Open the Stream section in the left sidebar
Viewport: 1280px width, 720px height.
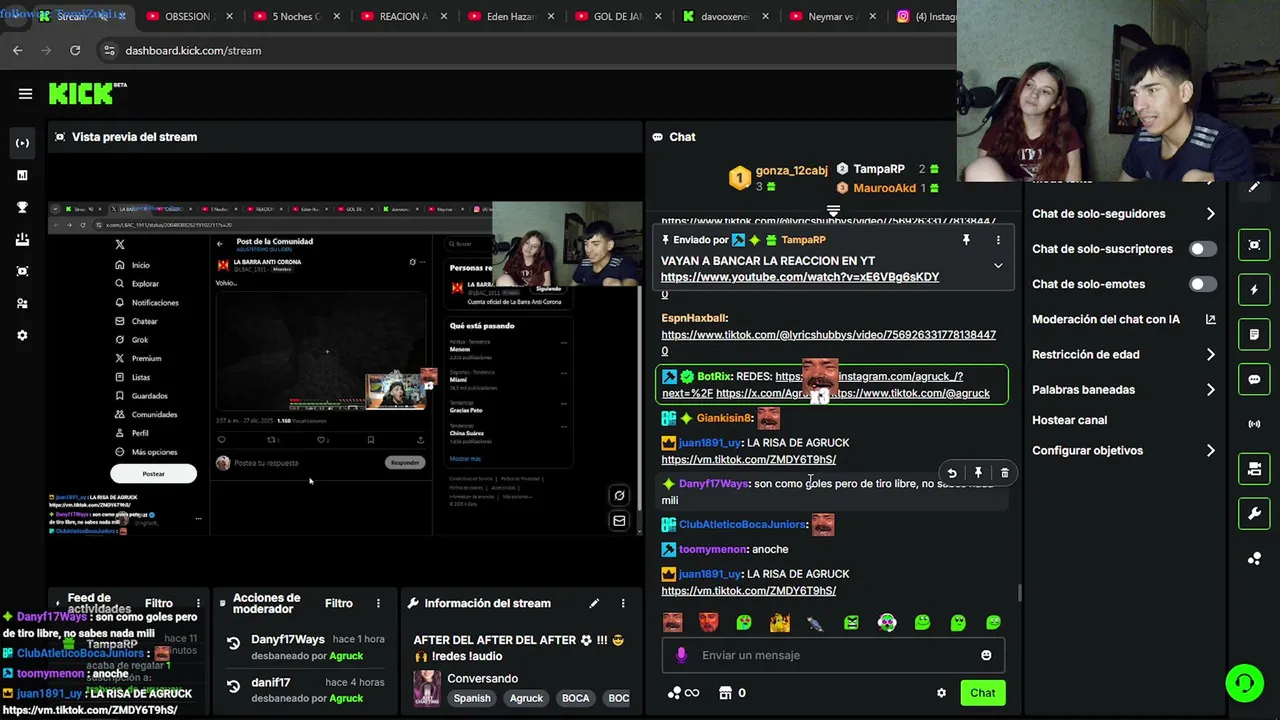click(22, 143)
